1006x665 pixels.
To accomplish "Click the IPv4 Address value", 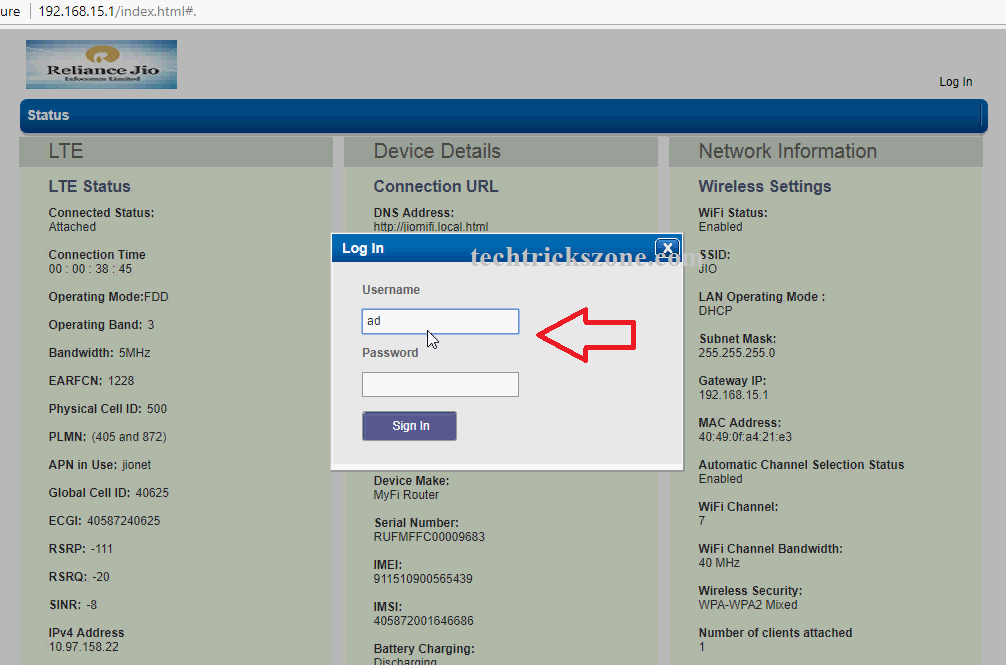I will (x=83, y=647).
